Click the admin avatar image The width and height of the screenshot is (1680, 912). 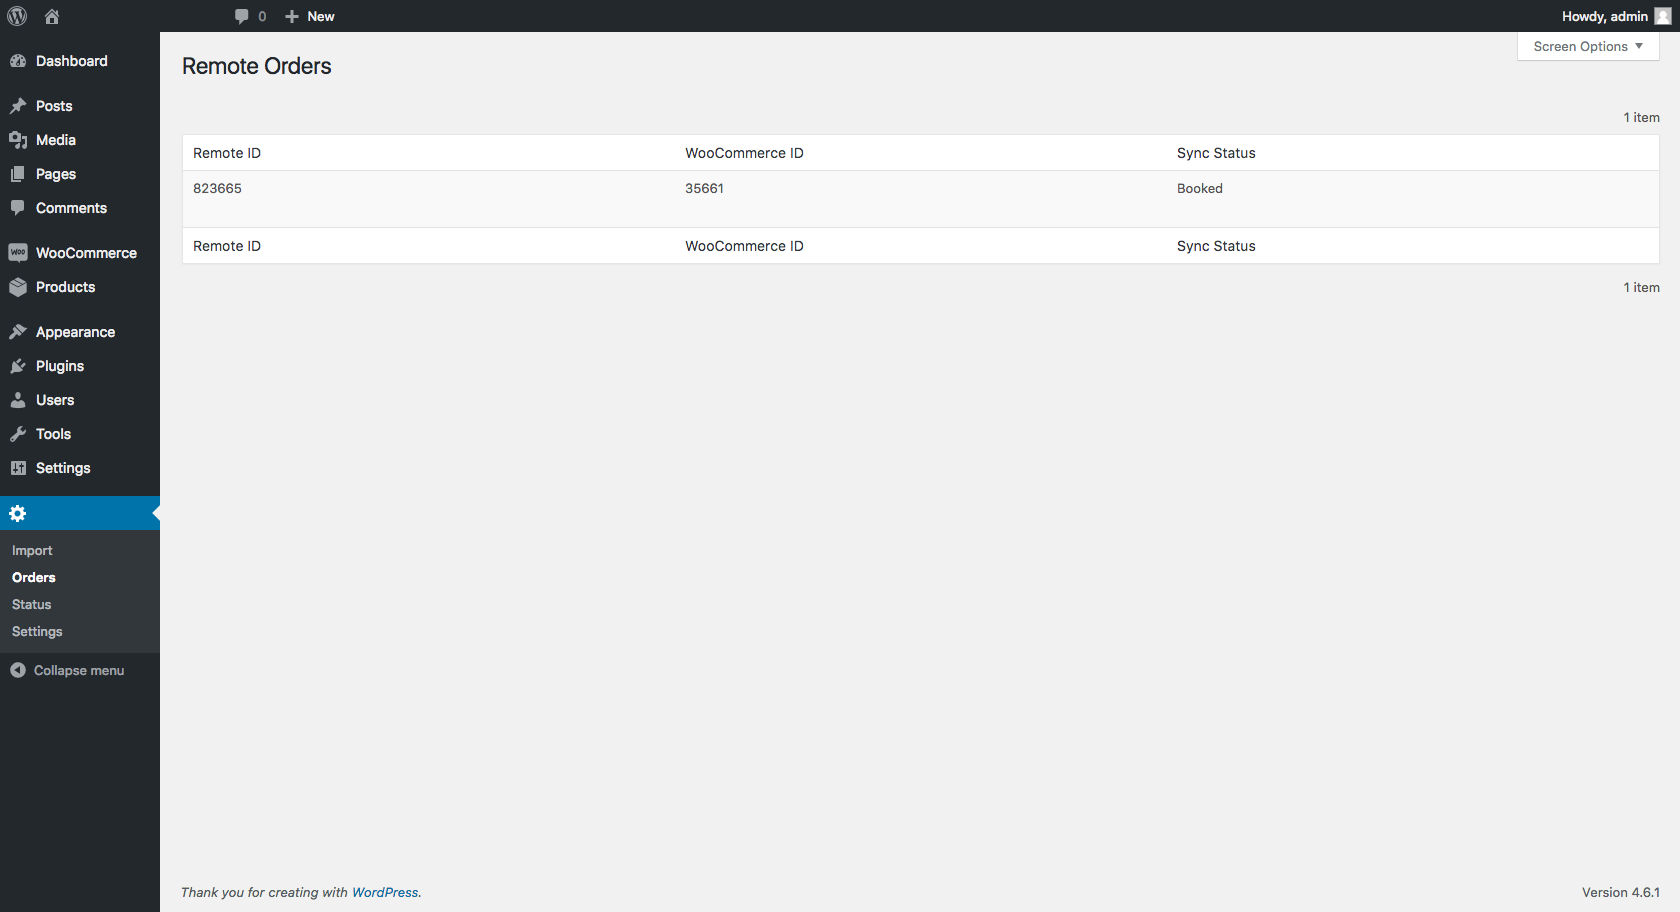(1662, 16)
